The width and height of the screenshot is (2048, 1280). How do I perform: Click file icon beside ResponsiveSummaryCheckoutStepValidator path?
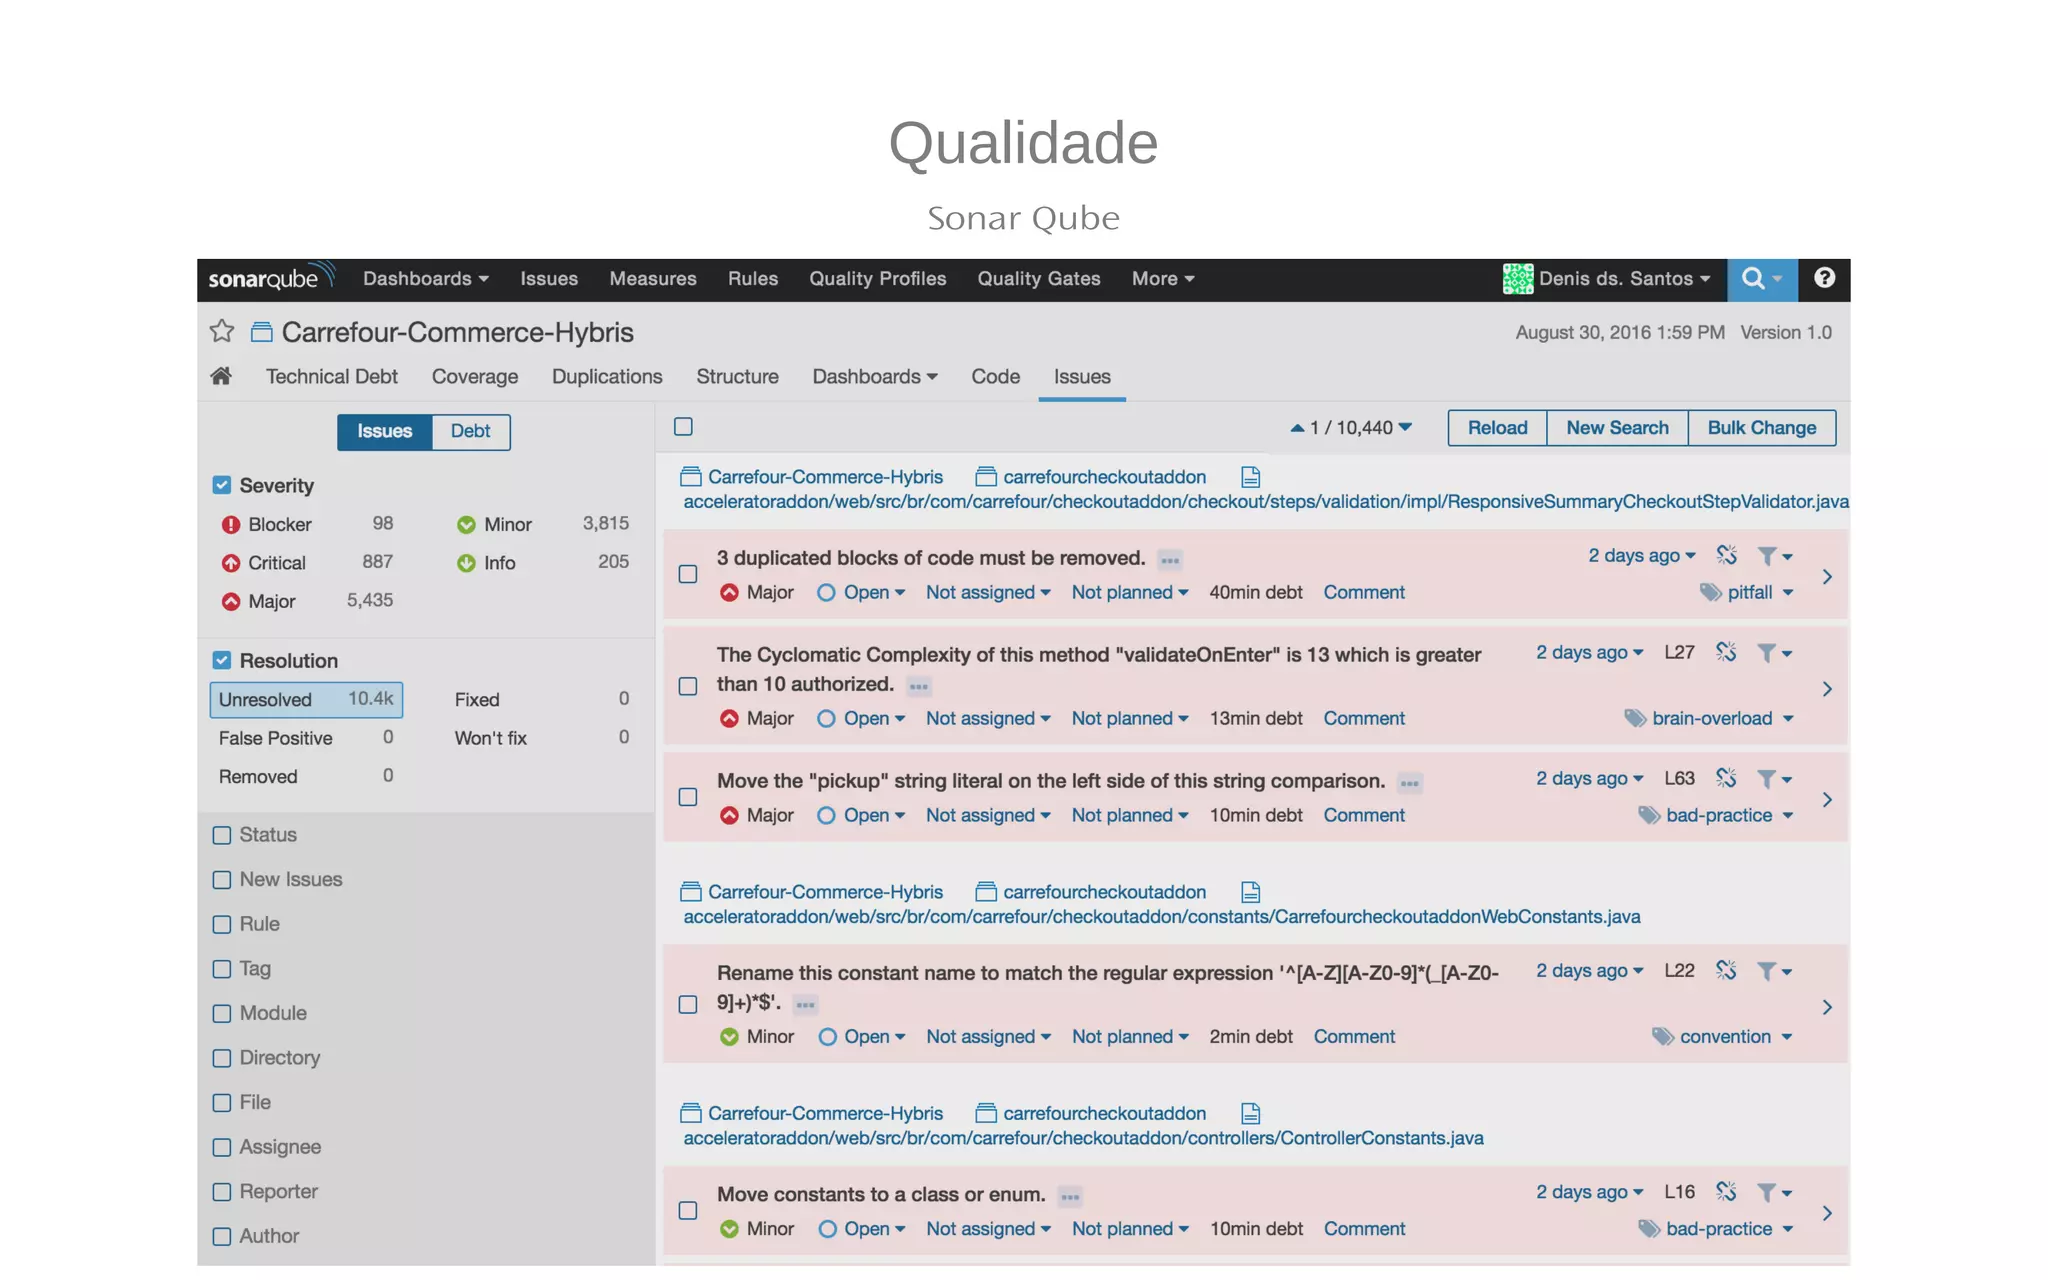1250,477
